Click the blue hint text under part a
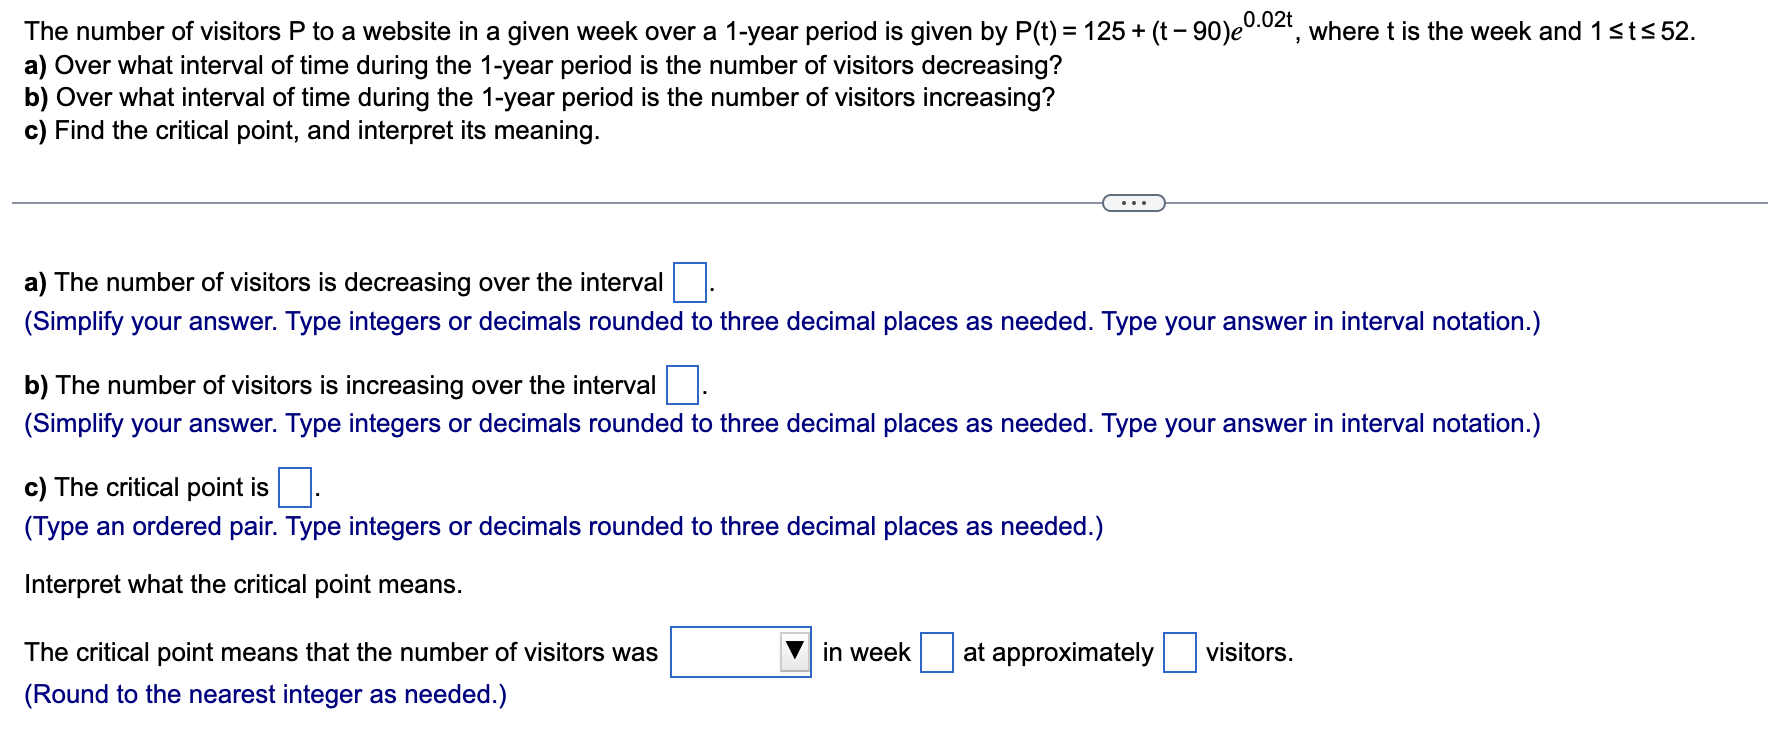The height and width of the screenshot is (752, 1768). (780, 321)
